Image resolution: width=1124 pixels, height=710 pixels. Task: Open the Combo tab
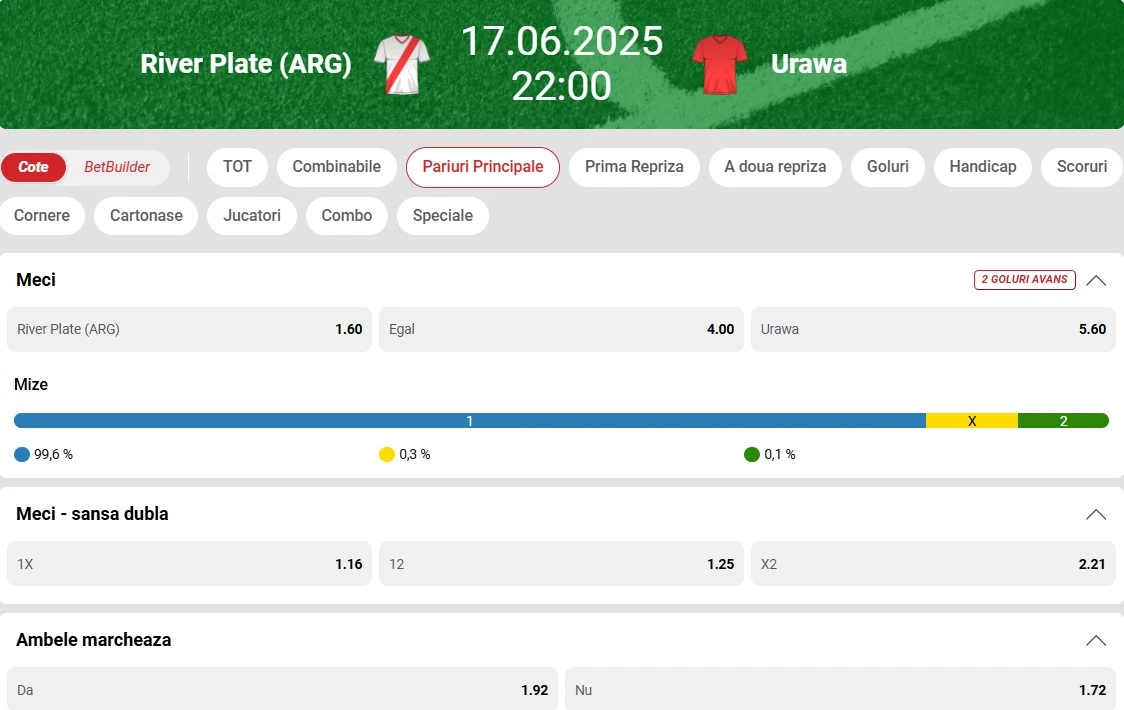347,216
